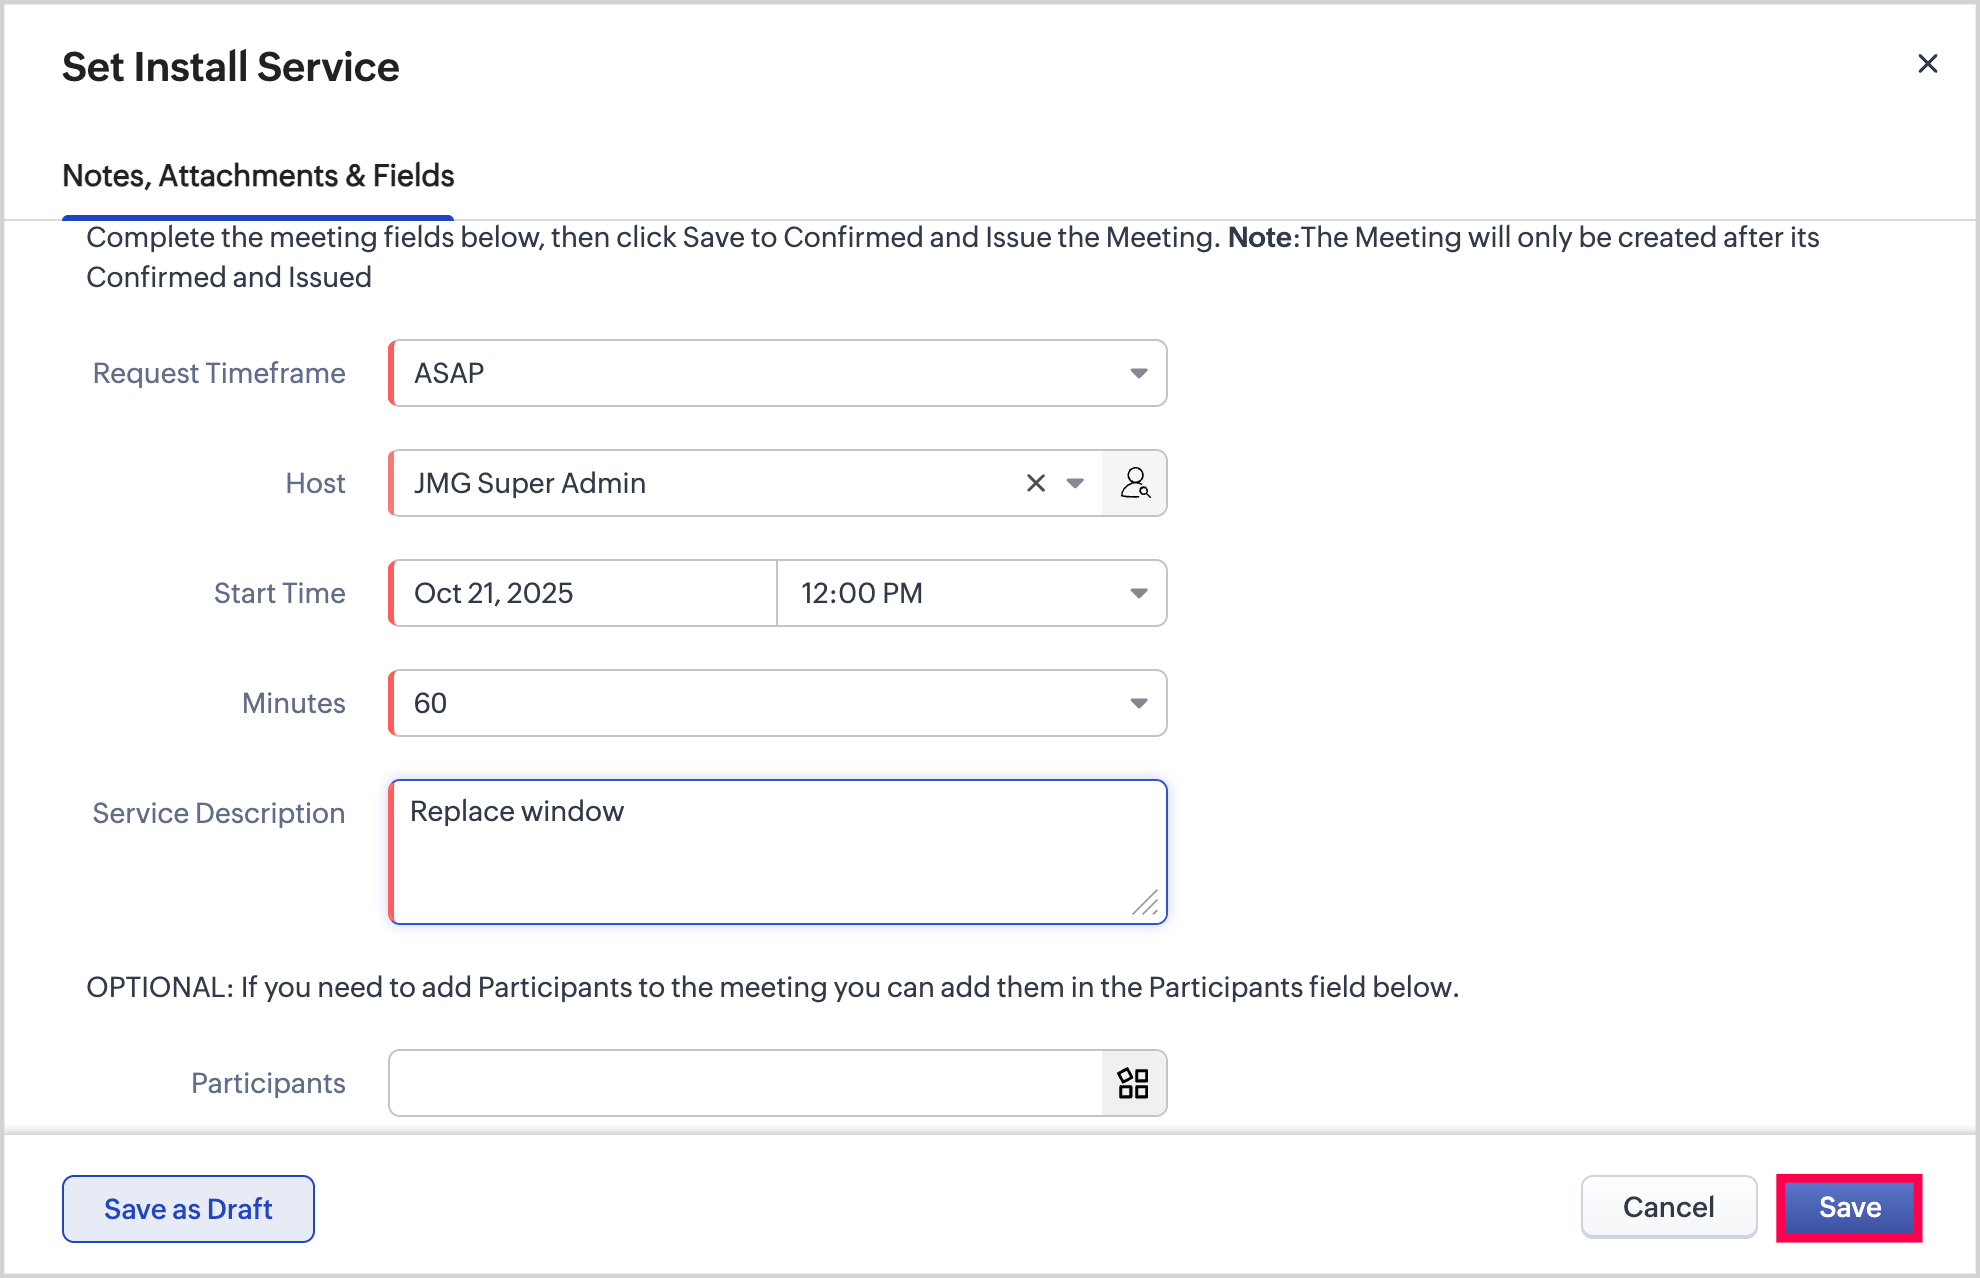Click the Oct 21, 2025 date field
1980x1278 pixels.
582,593
